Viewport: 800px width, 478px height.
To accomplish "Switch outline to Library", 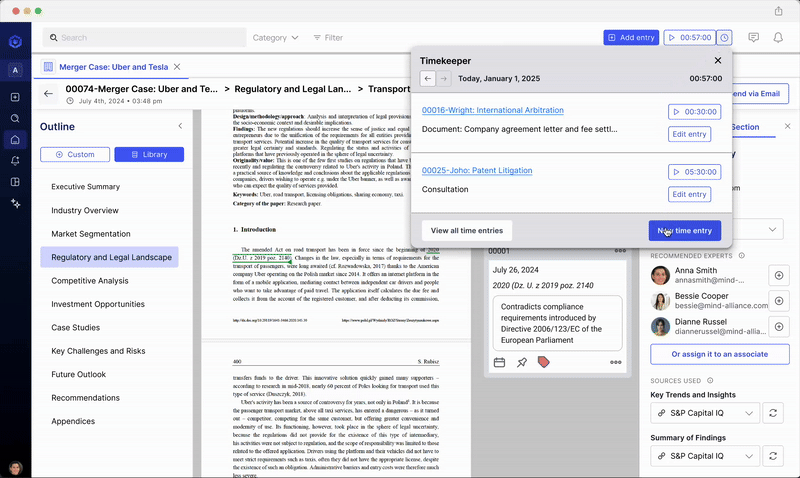I will point(149,155).
